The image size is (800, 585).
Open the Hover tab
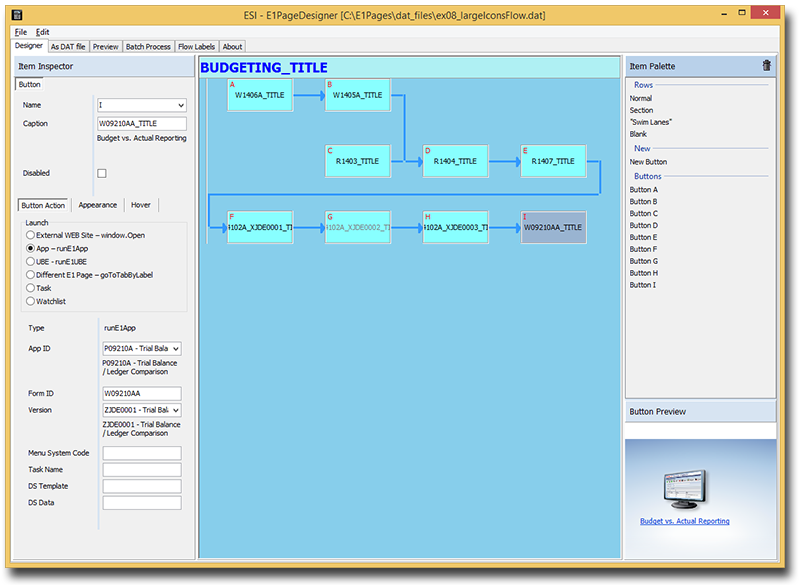click(141, 205)
